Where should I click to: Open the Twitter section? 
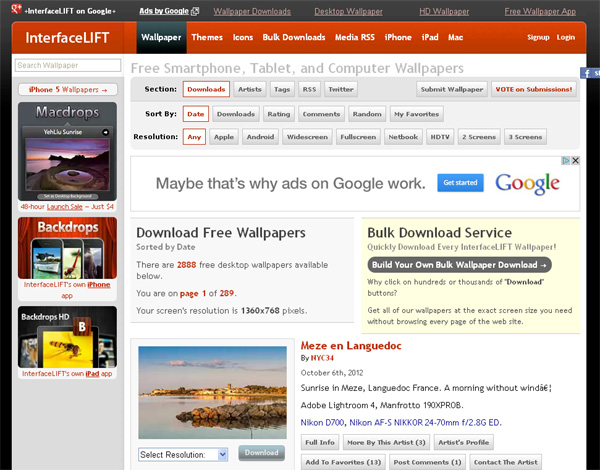pyautogui.click(x=341, y=89)
